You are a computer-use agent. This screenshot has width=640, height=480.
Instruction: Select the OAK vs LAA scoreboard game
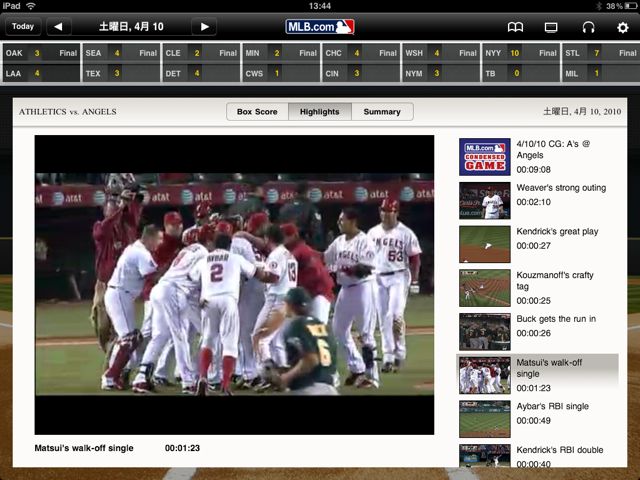(x=41, y=63)
